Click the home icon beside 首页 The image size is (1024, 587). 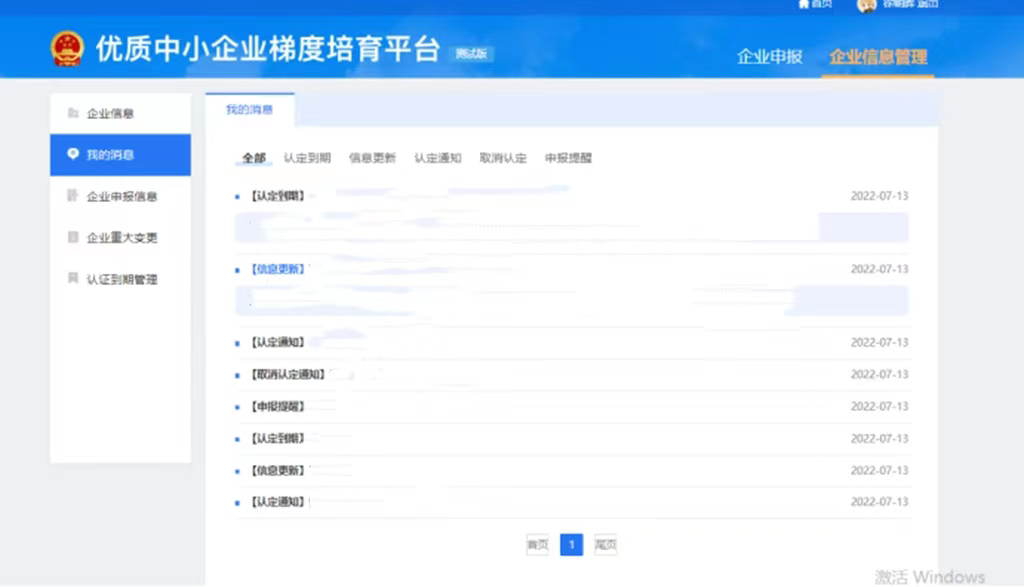point(803,4)
